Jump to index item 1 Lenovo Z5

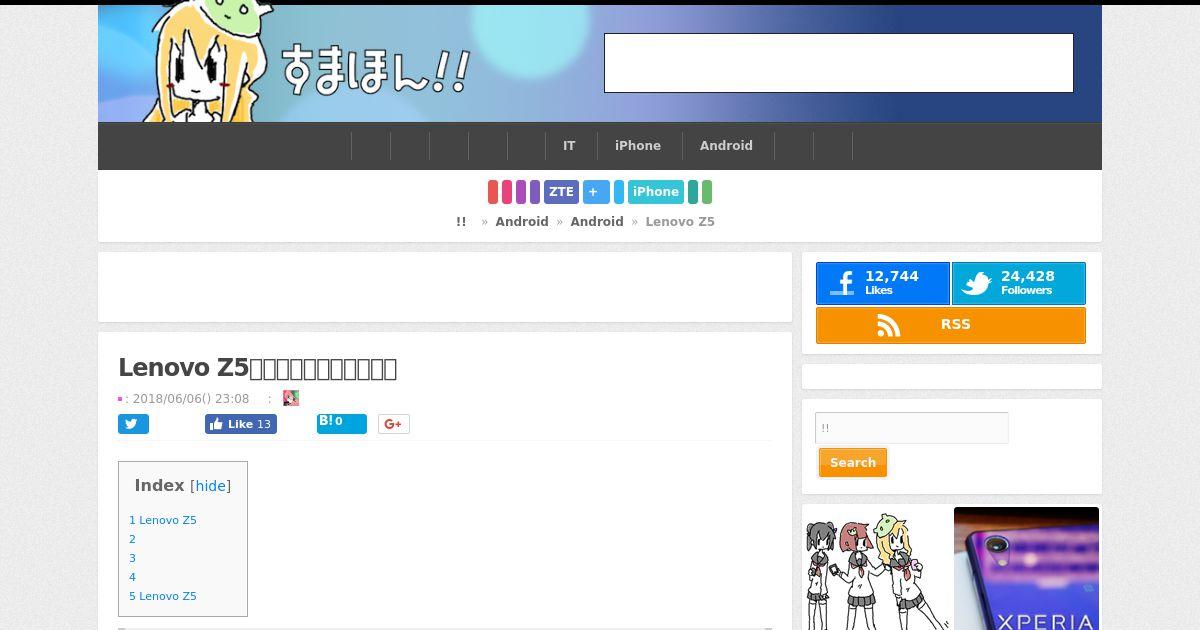click(163, 520)
